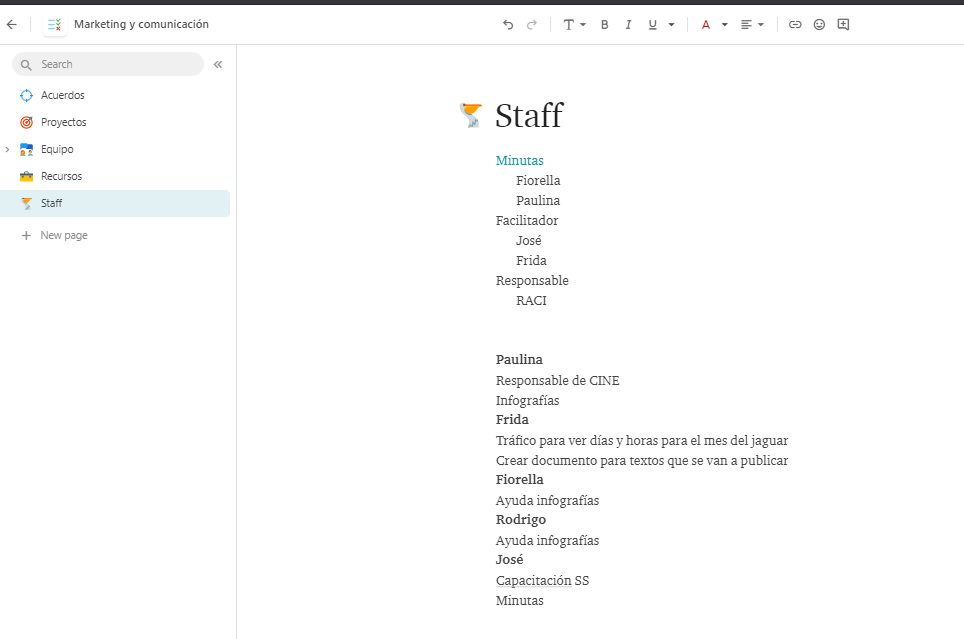Click Ayuda infografías under Fiorella

point(547,501)
